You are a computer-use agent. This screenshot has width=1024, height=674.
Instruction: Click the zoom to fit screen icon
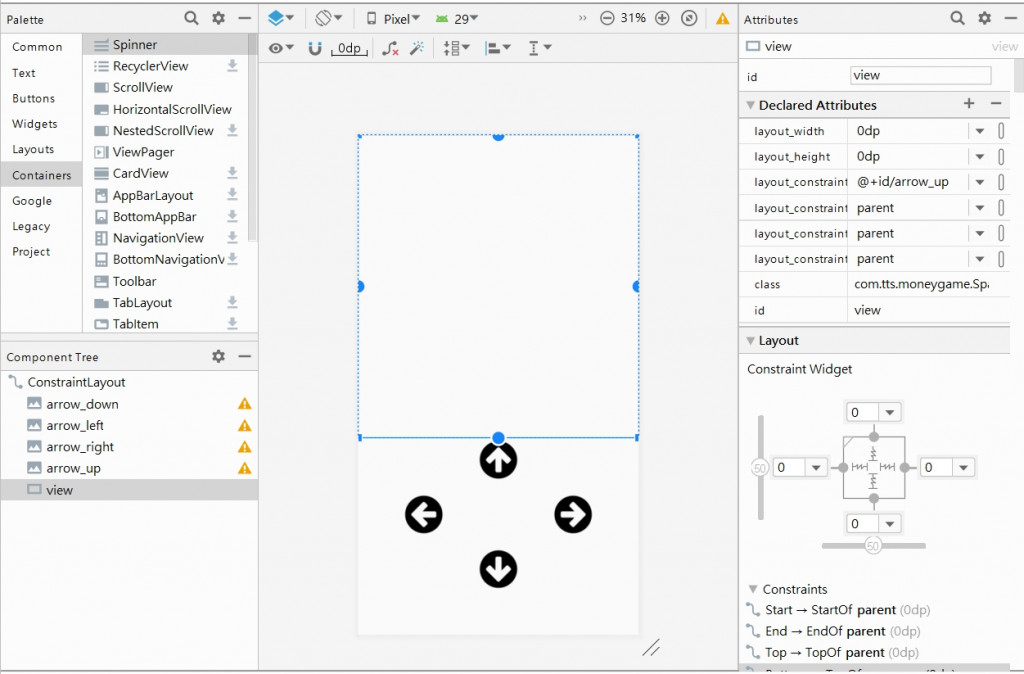[x=689, y=18]
